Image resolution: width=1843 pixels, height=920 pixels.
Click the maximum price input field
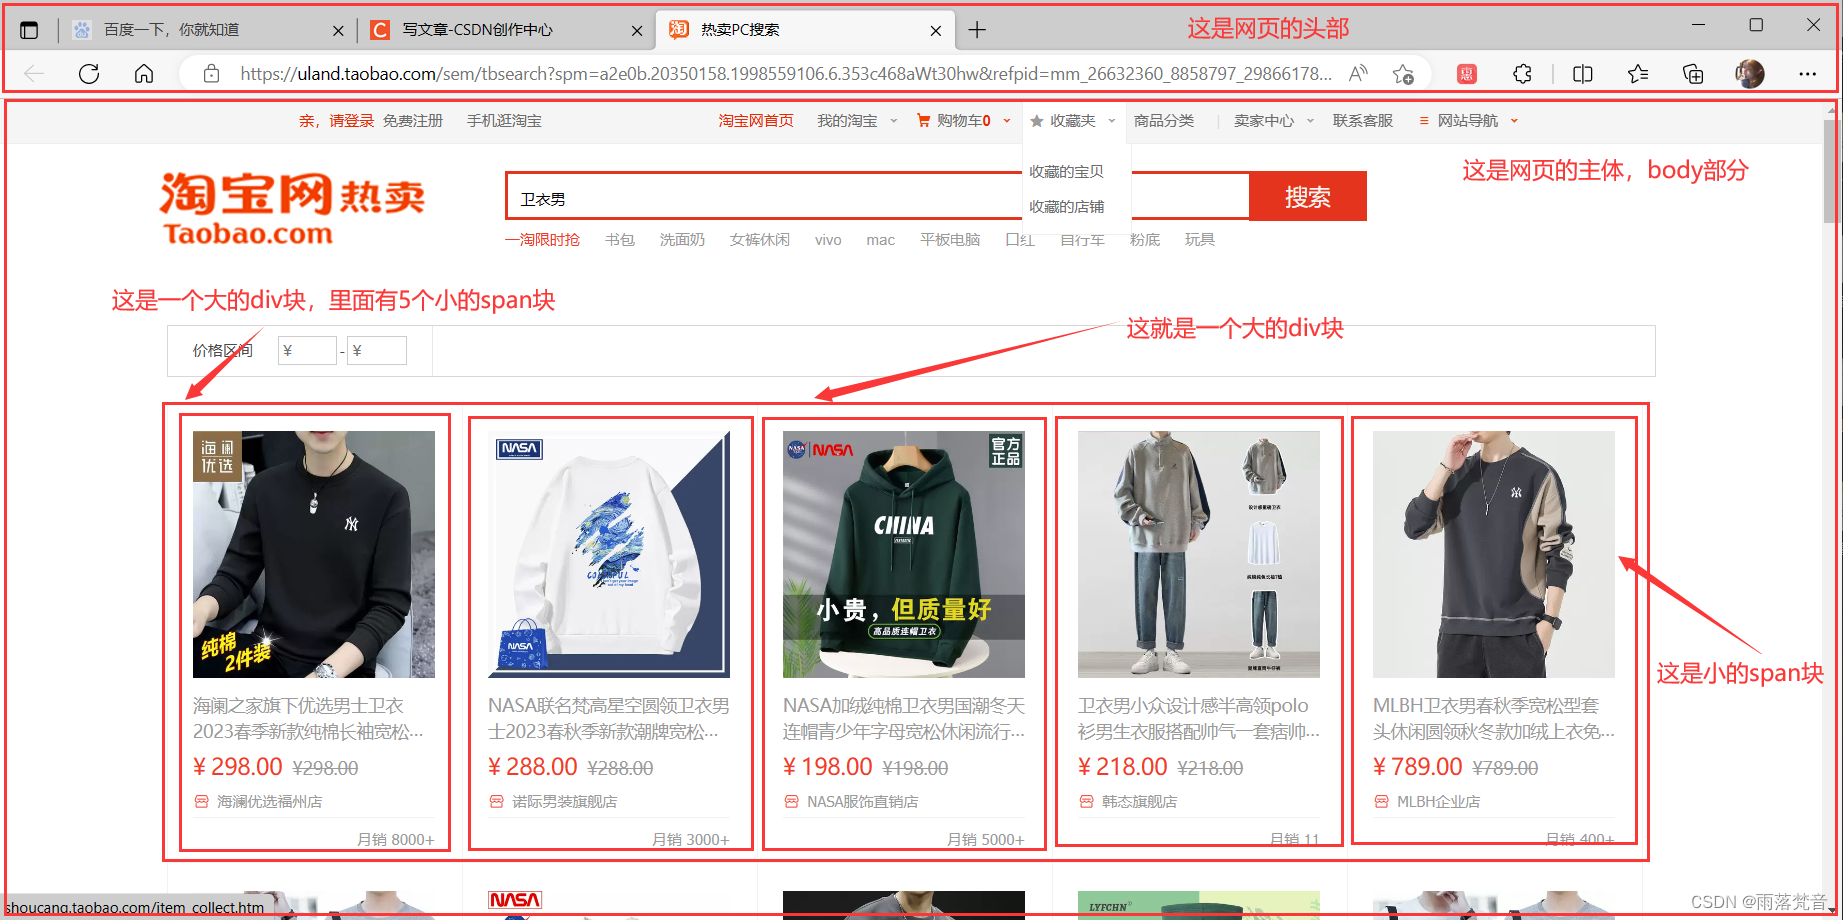pos(377,351)
